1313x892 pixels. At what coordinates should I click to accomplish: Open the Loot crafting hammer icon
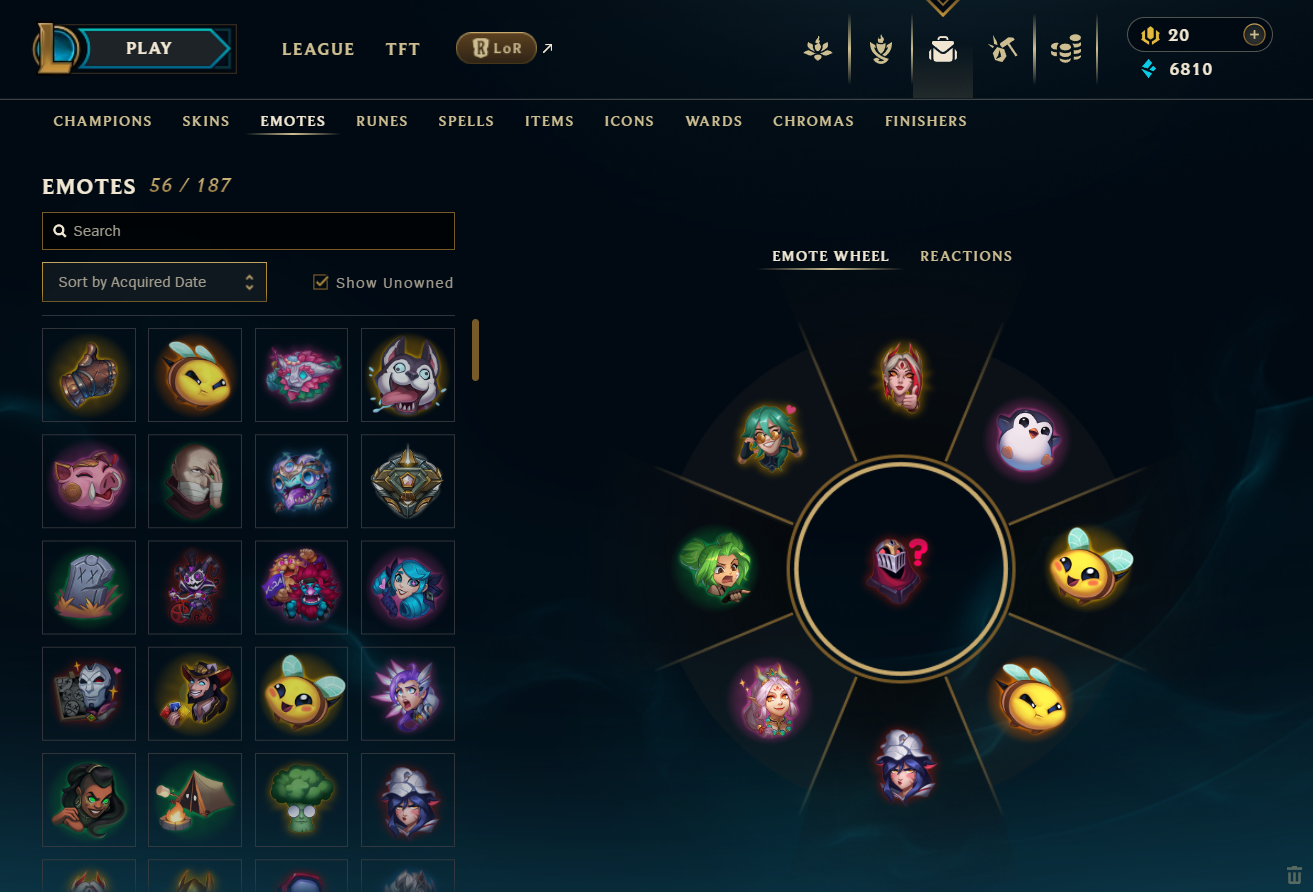[x=1003, y=49]
